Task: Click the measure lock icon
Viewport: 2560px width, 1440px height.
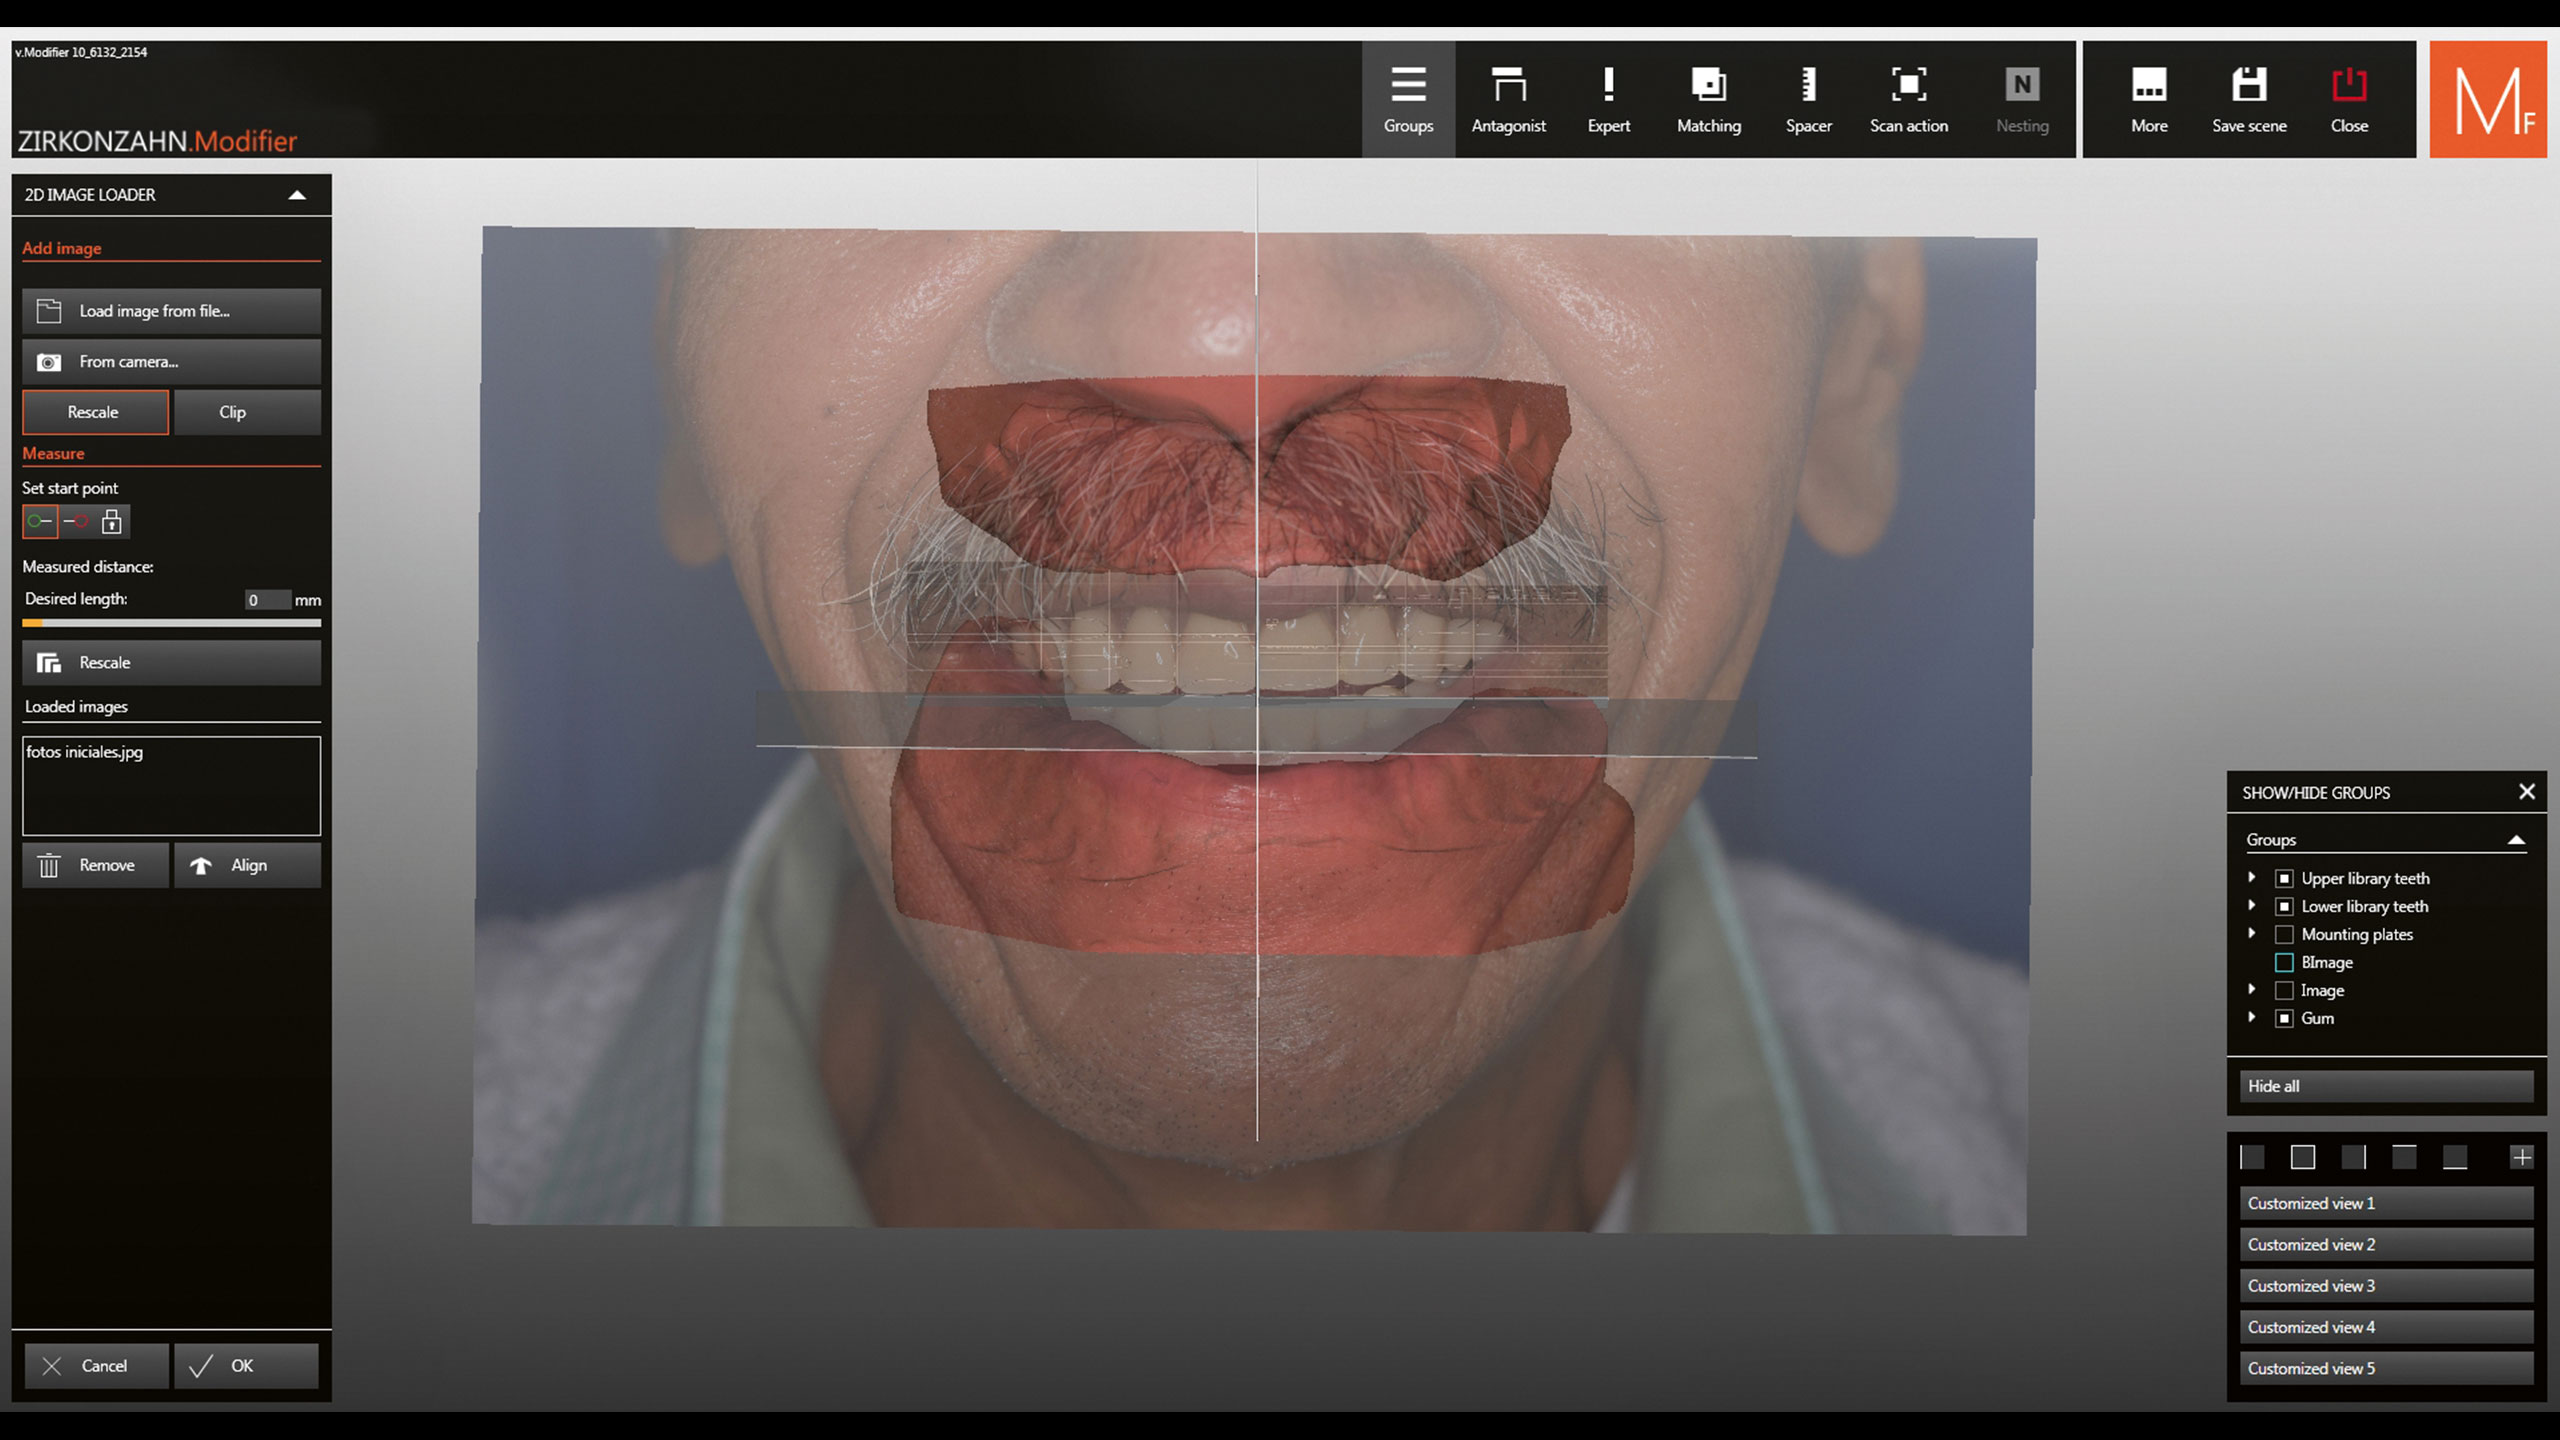Action: coord(112,521)
